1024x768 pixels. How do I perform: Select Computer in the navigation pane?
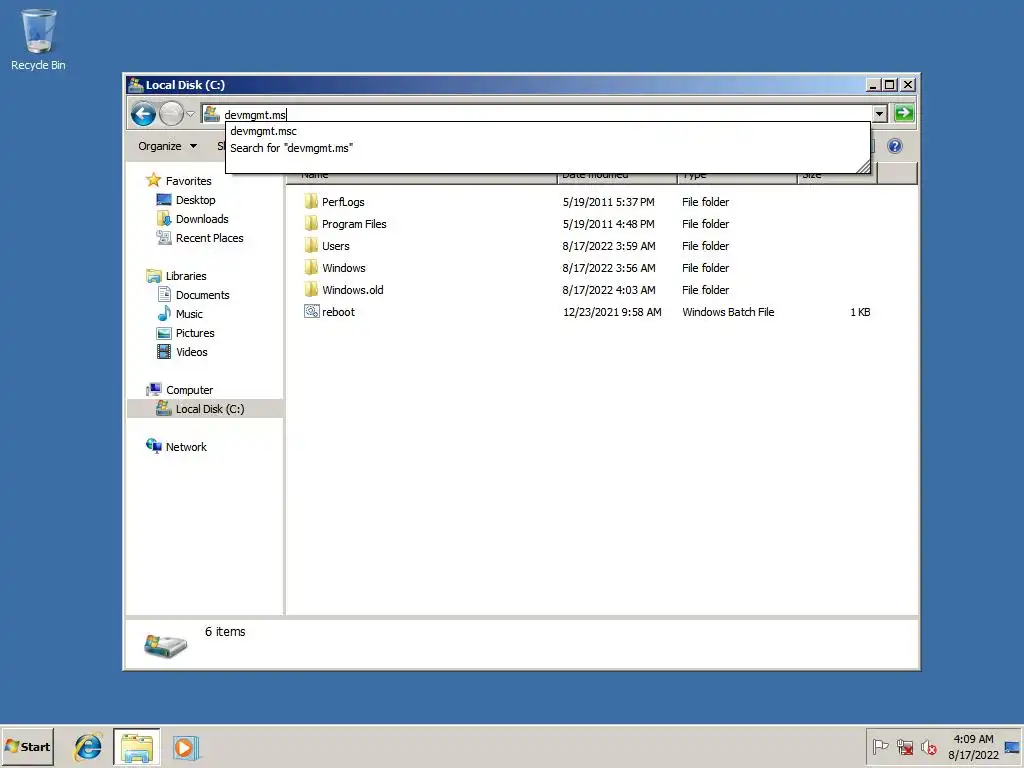[189, 390]
